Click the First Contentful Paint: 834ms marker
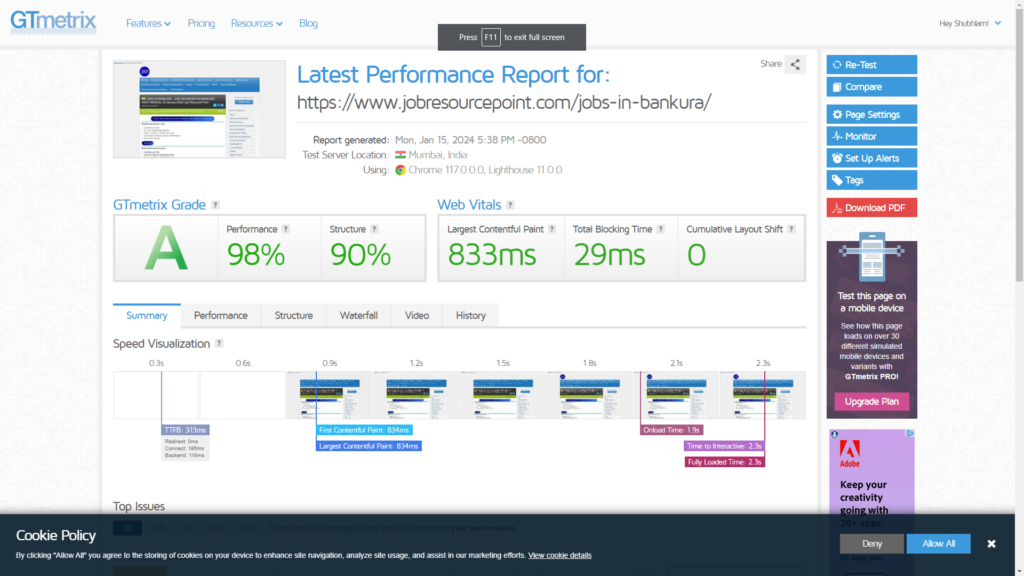Viewport: 1024px width, 576px height. (364, 430)
